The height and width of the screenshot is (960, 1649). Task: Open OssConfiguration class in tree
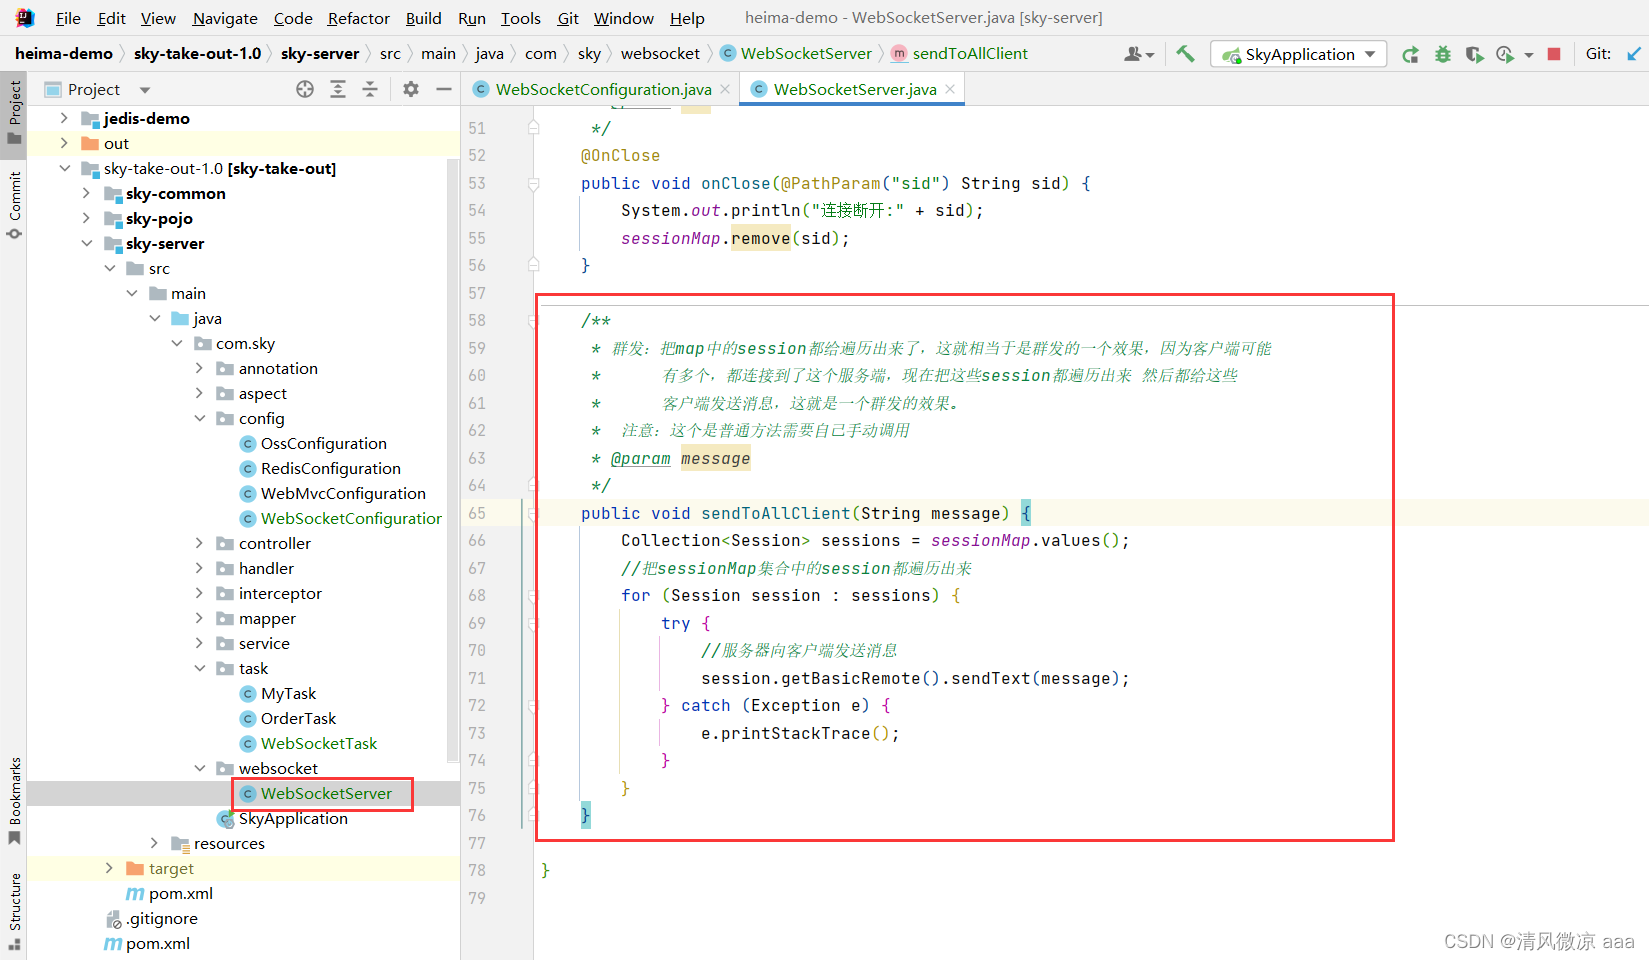click(x=323, y=443)
